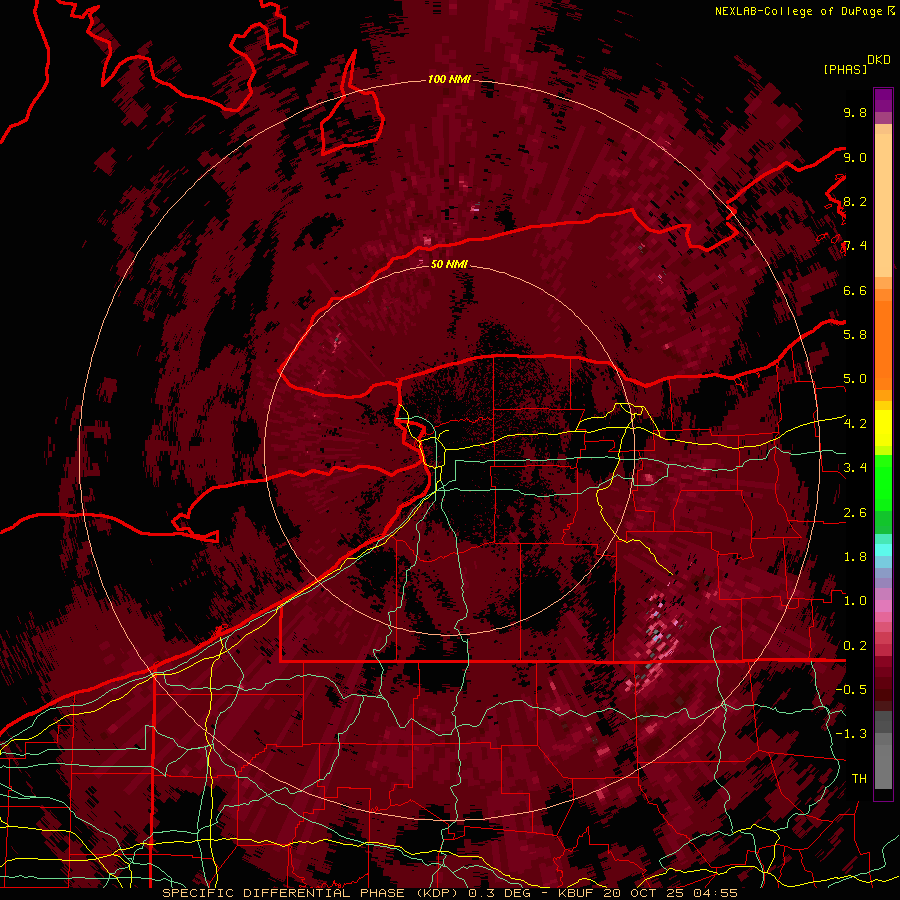Screen dimensions: 900x900
Task: Click the 1.0 legend value
Action: click(x=855, y=601)
